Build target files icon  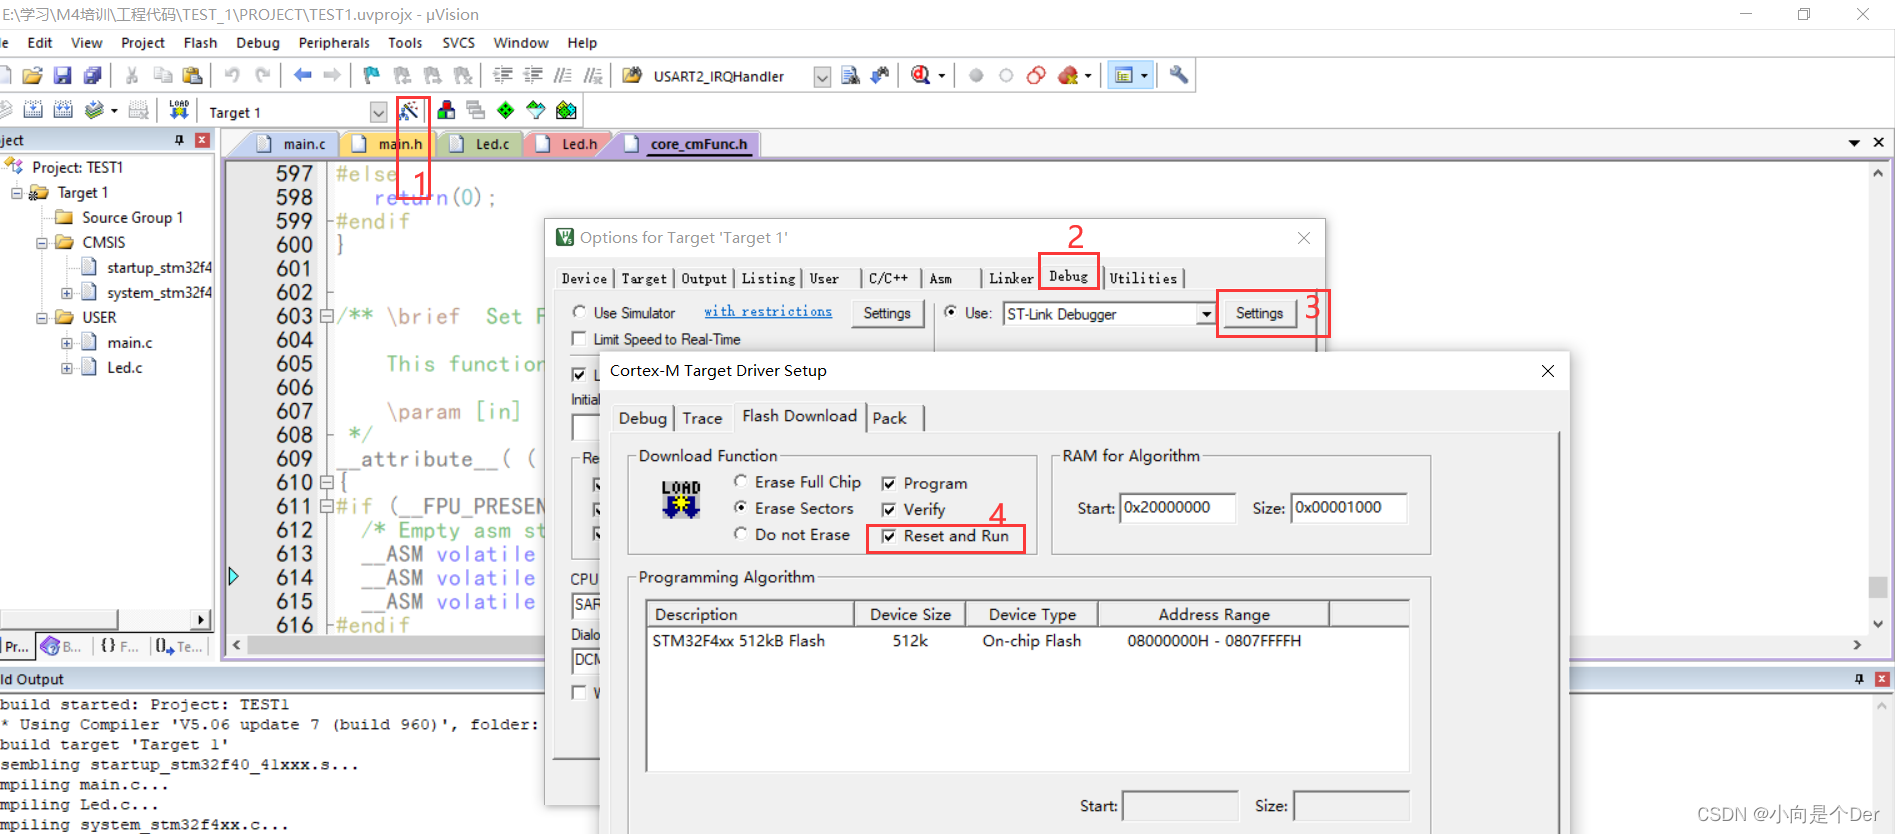(x=33, y=111)
